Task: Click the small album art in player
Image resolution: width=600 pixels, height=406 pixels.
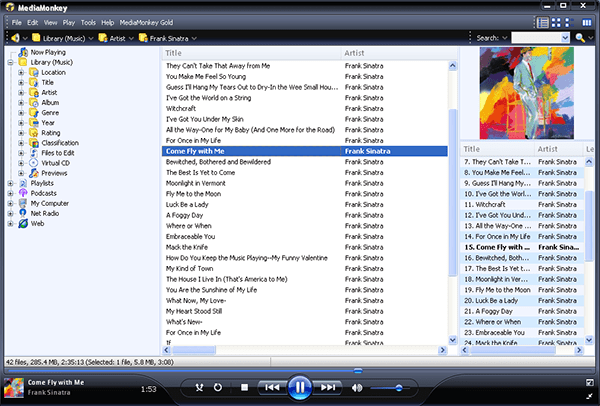Action: (x=14, y=388)
